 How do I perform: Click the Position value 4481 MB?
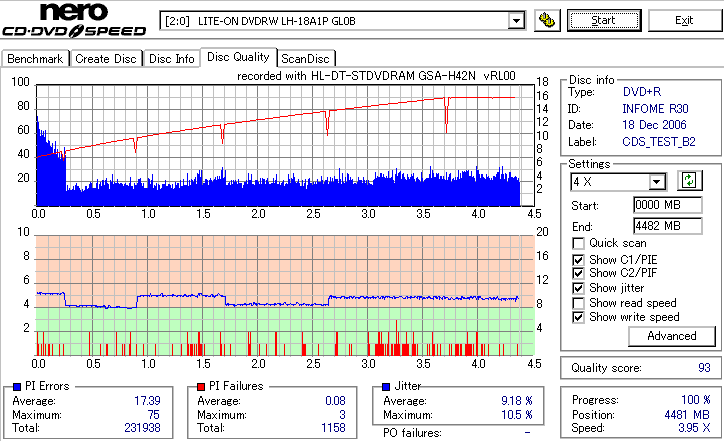click(x=687, y=415)
